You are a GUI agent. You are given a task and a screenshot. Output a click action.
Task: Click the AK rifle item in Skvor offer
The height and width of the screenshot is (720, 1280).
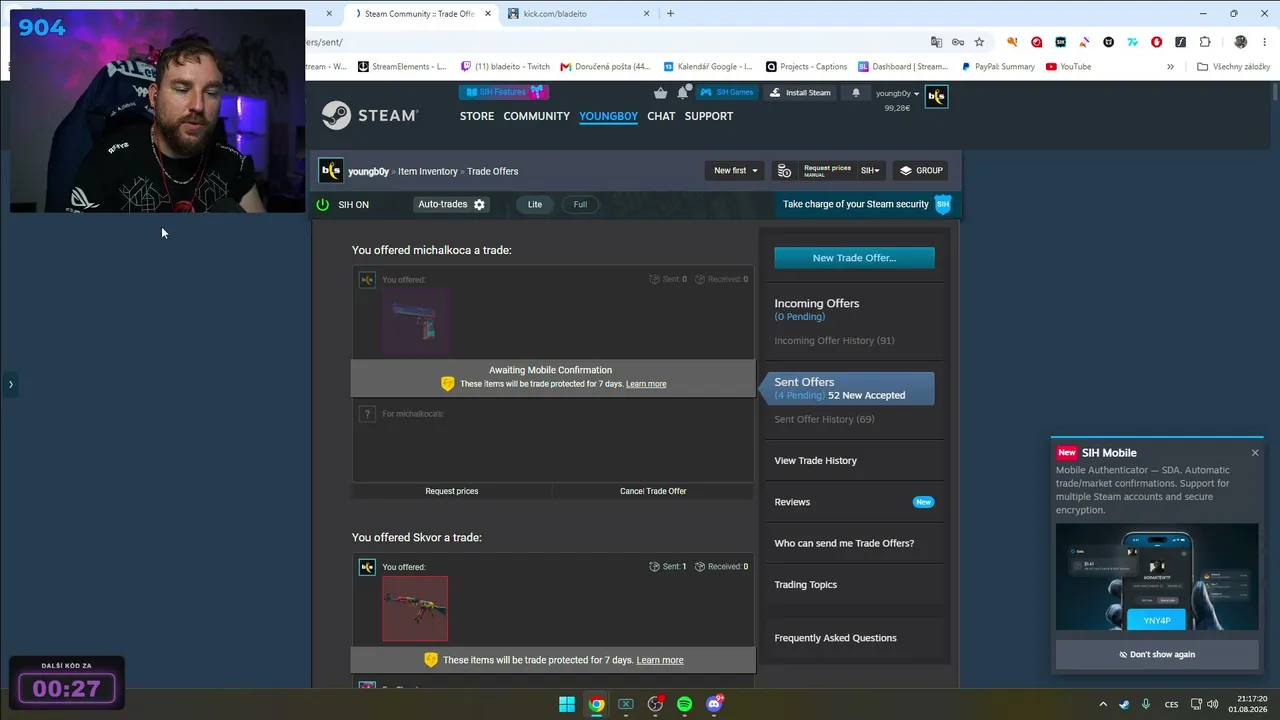415,609
